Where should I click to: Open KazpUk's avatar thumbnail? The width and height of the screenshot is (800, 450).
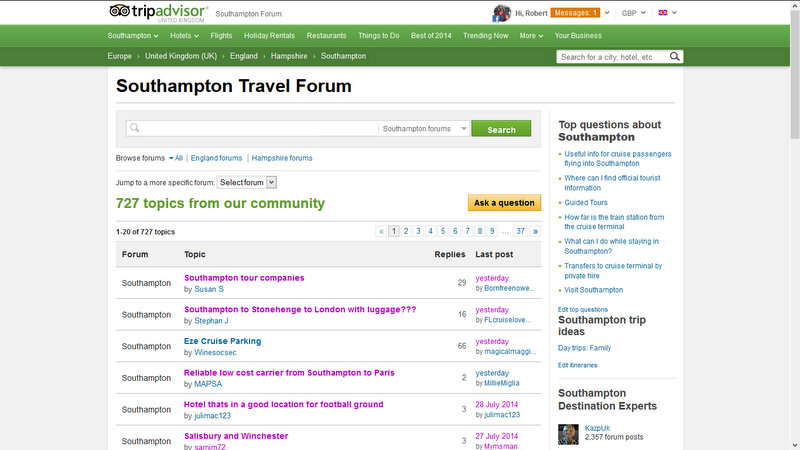568,434
